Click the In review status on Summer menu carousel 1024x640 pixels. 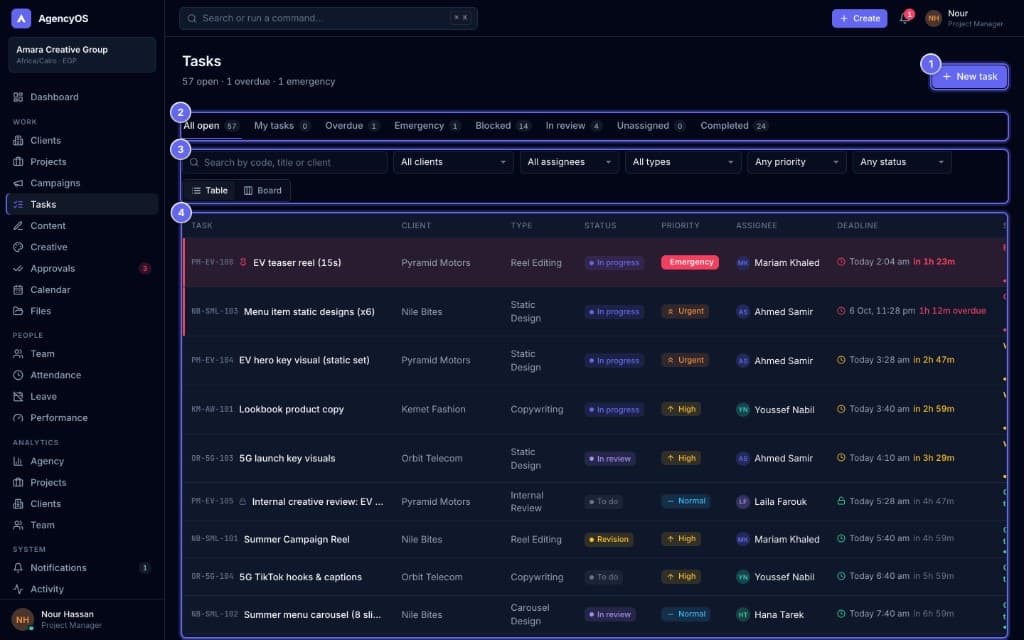pyautogui.click(x=610, y=615)
